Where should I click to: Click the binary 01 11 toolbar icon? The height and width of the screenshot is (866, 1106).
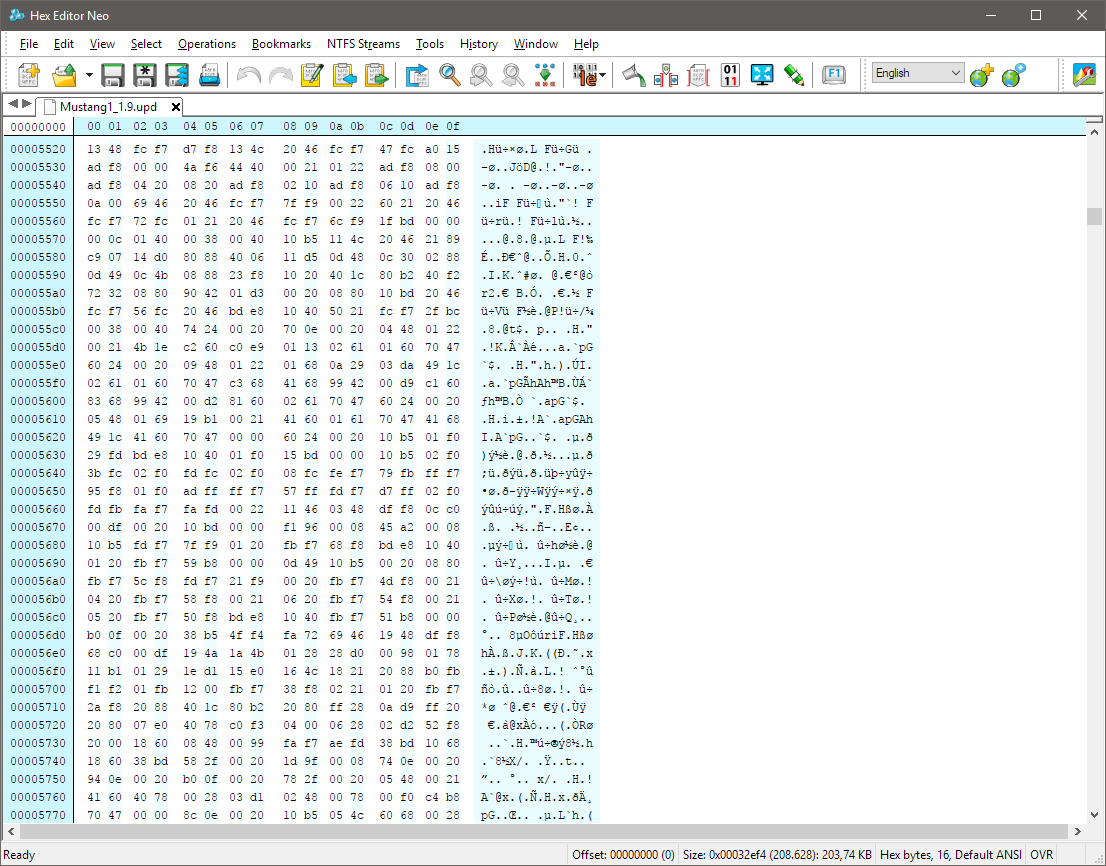[731, 75]
